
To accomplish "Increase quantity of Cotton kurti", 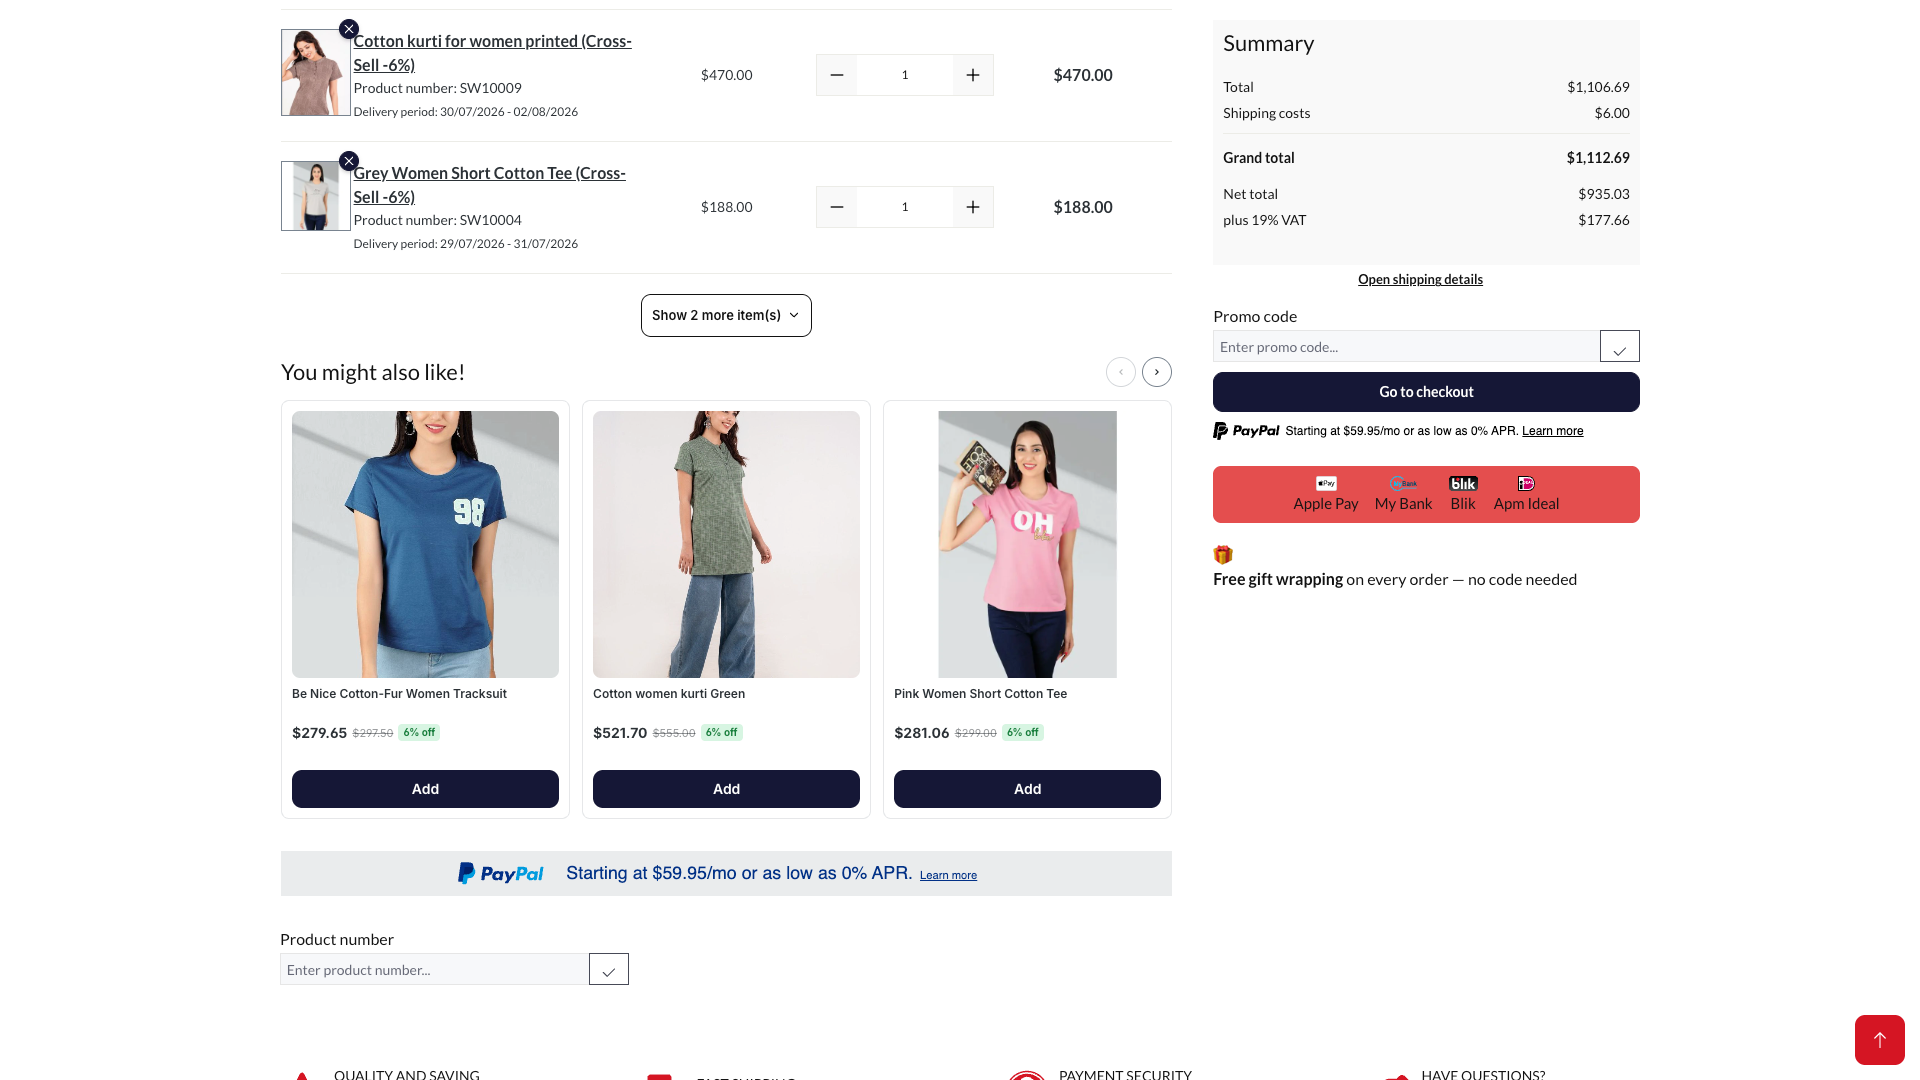I will [973, 75].
